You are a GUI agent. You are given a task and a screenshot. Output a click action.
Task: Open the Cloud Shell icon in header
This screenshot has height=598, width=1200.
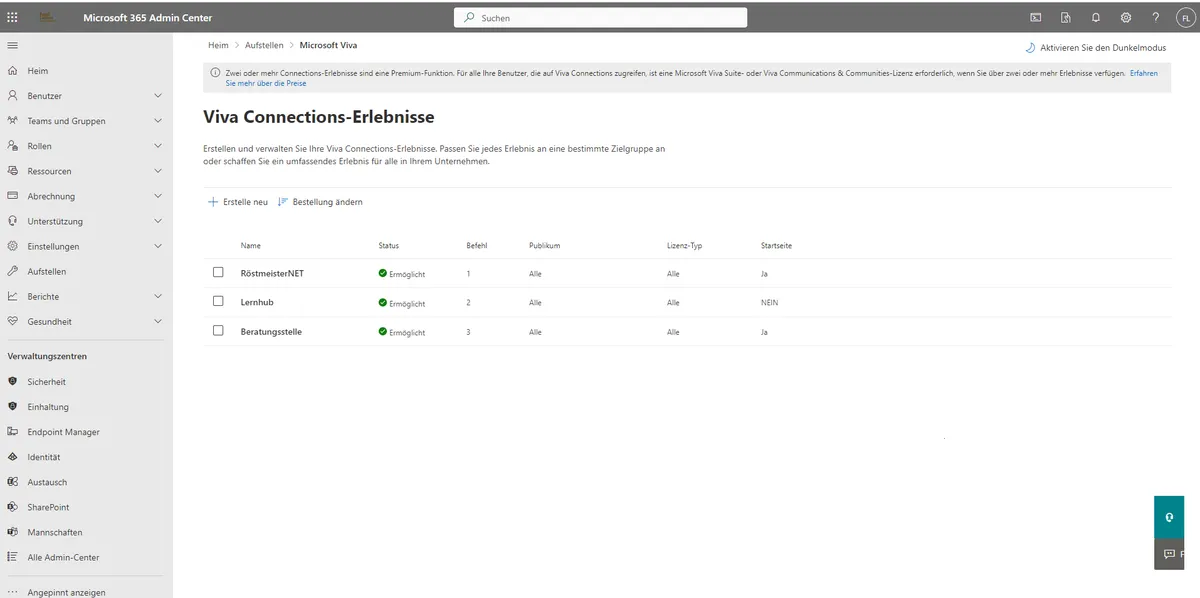[1036, 17]
